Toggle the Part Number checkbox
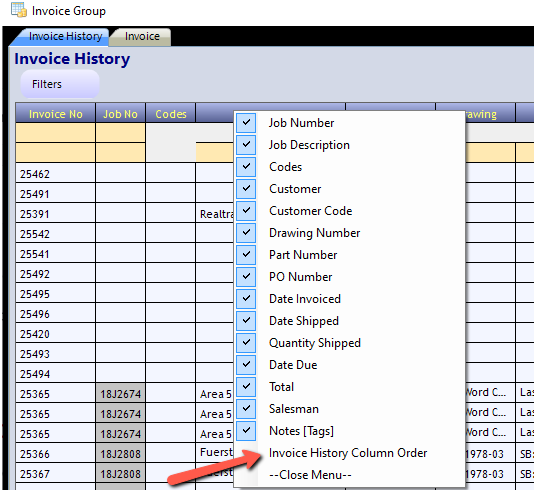Viewport: 534px width, 490px height. coord(246,255)
